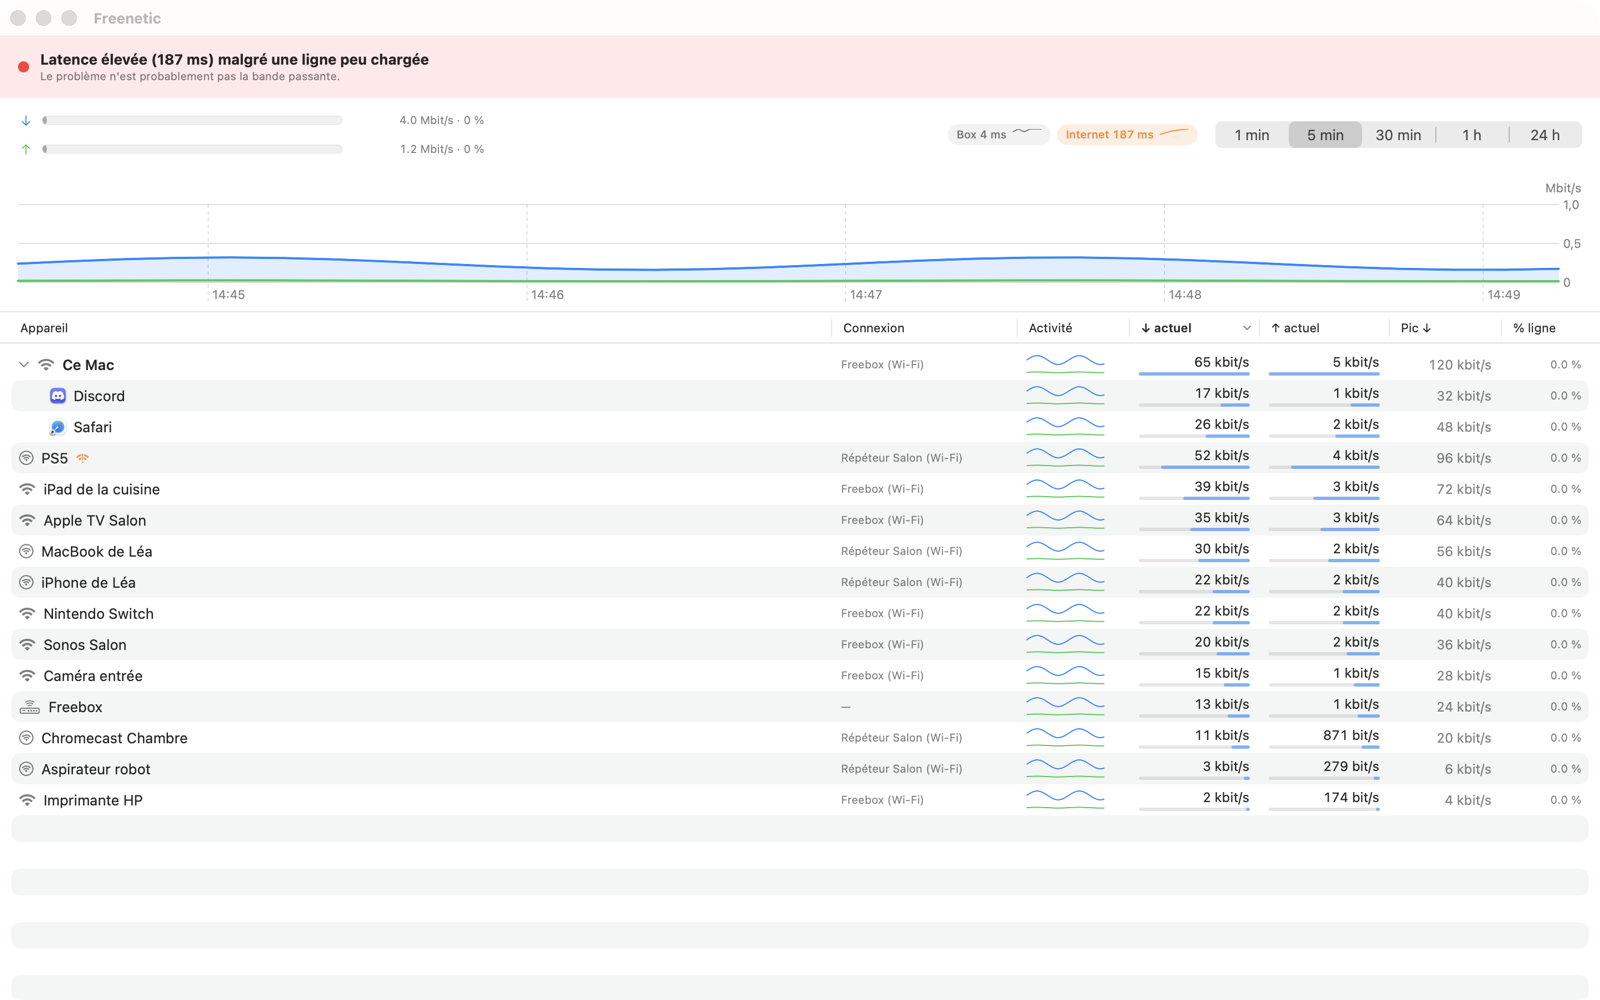Click the blue download arrow icon

(26, 120)
